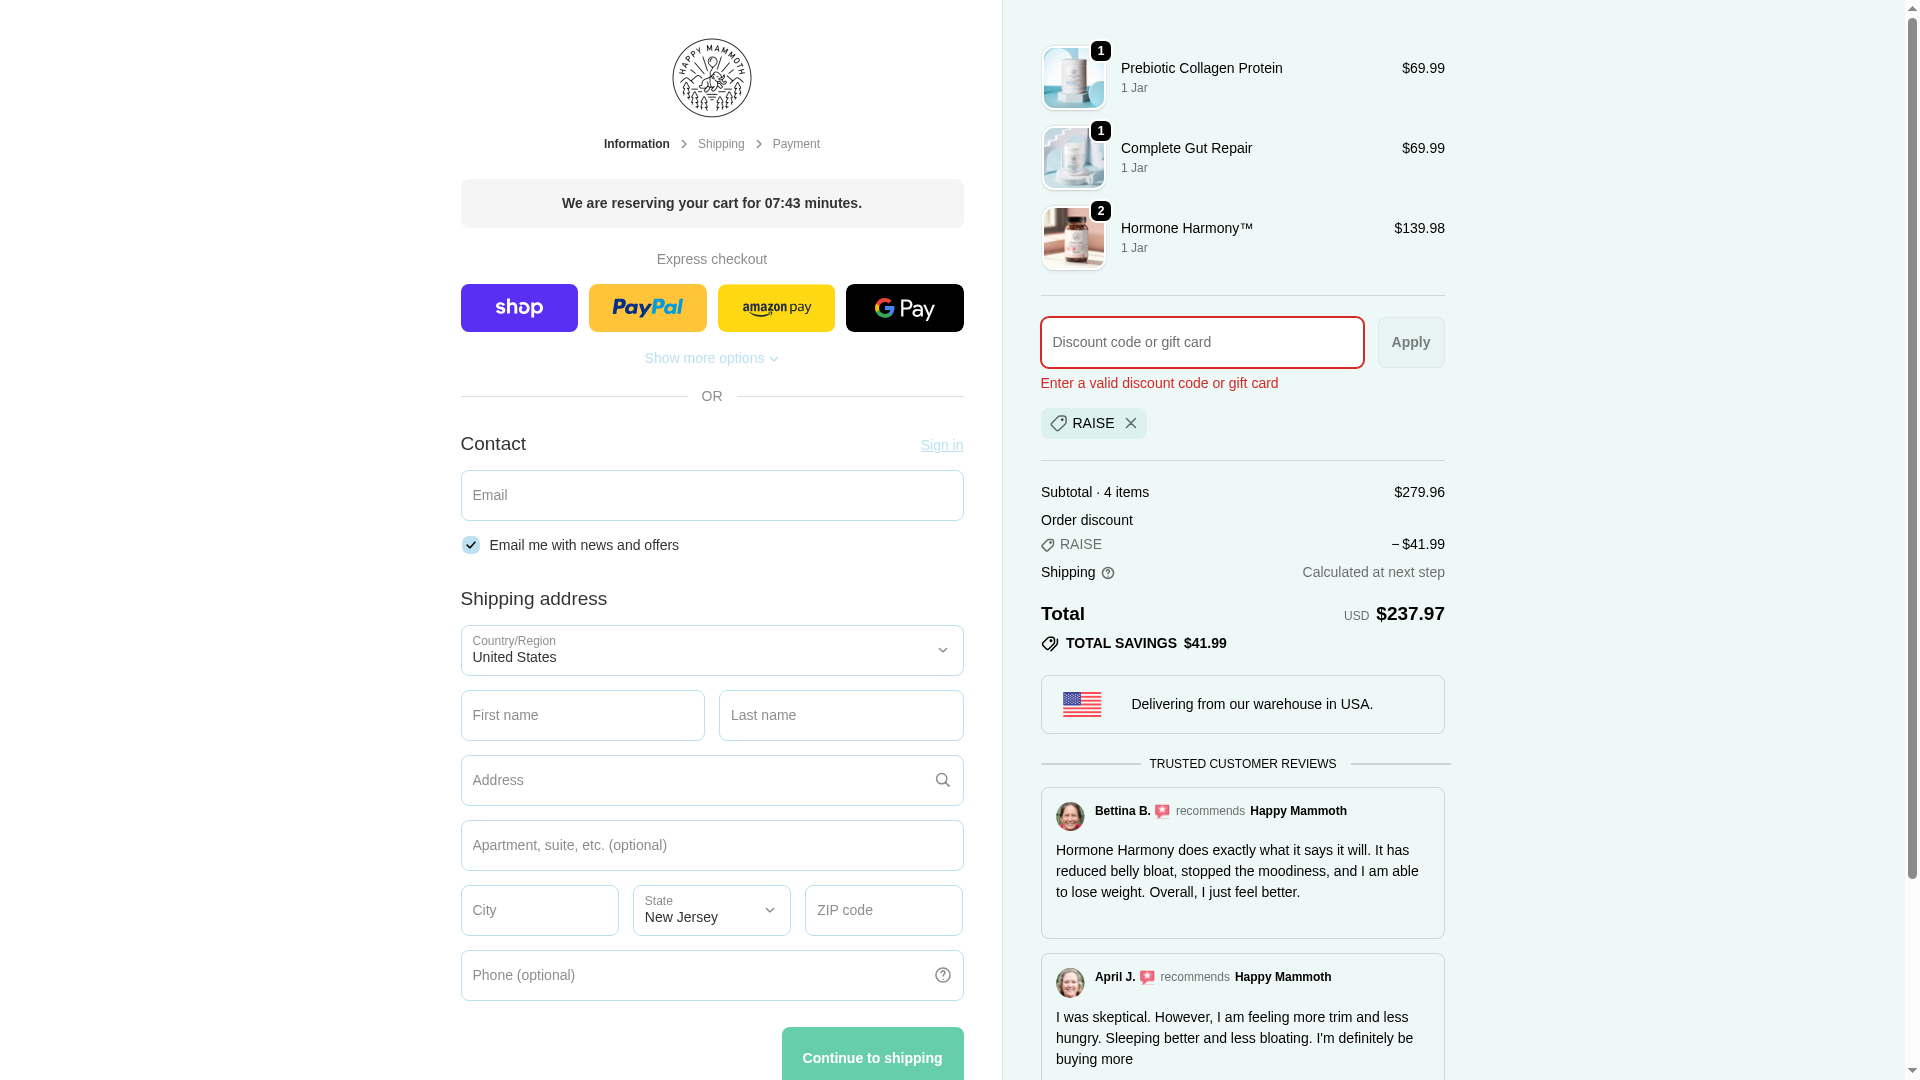Focus the Discount code or gift card field

(x=1201, y=342)
